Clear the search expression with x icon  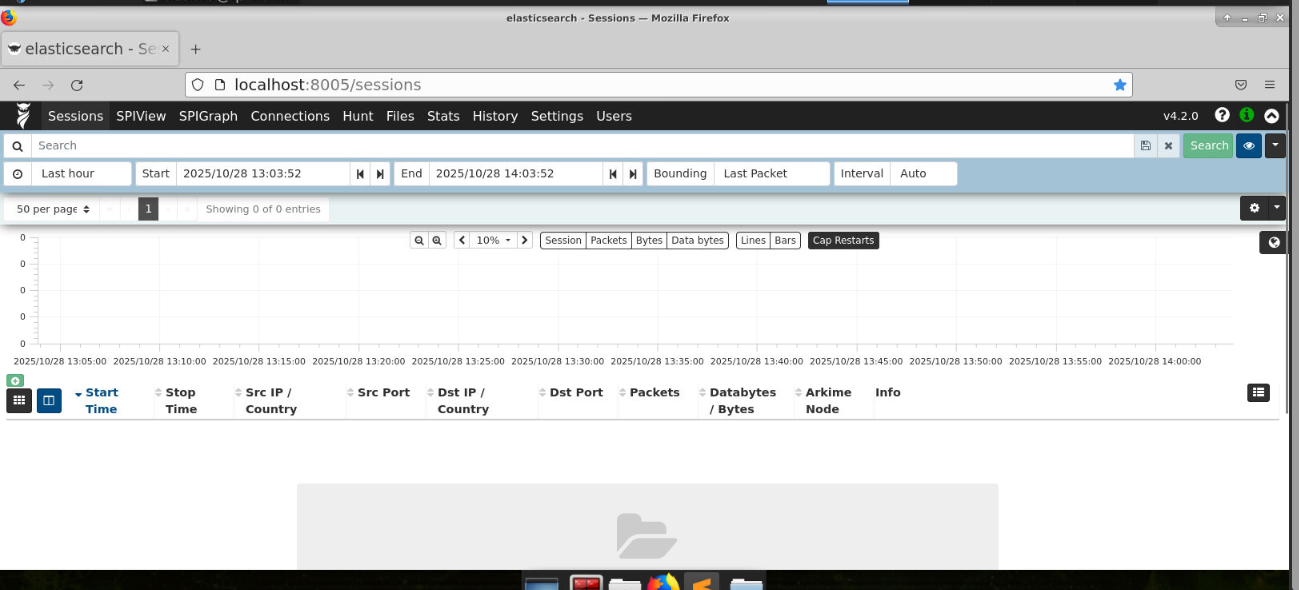click(1168, 146)
